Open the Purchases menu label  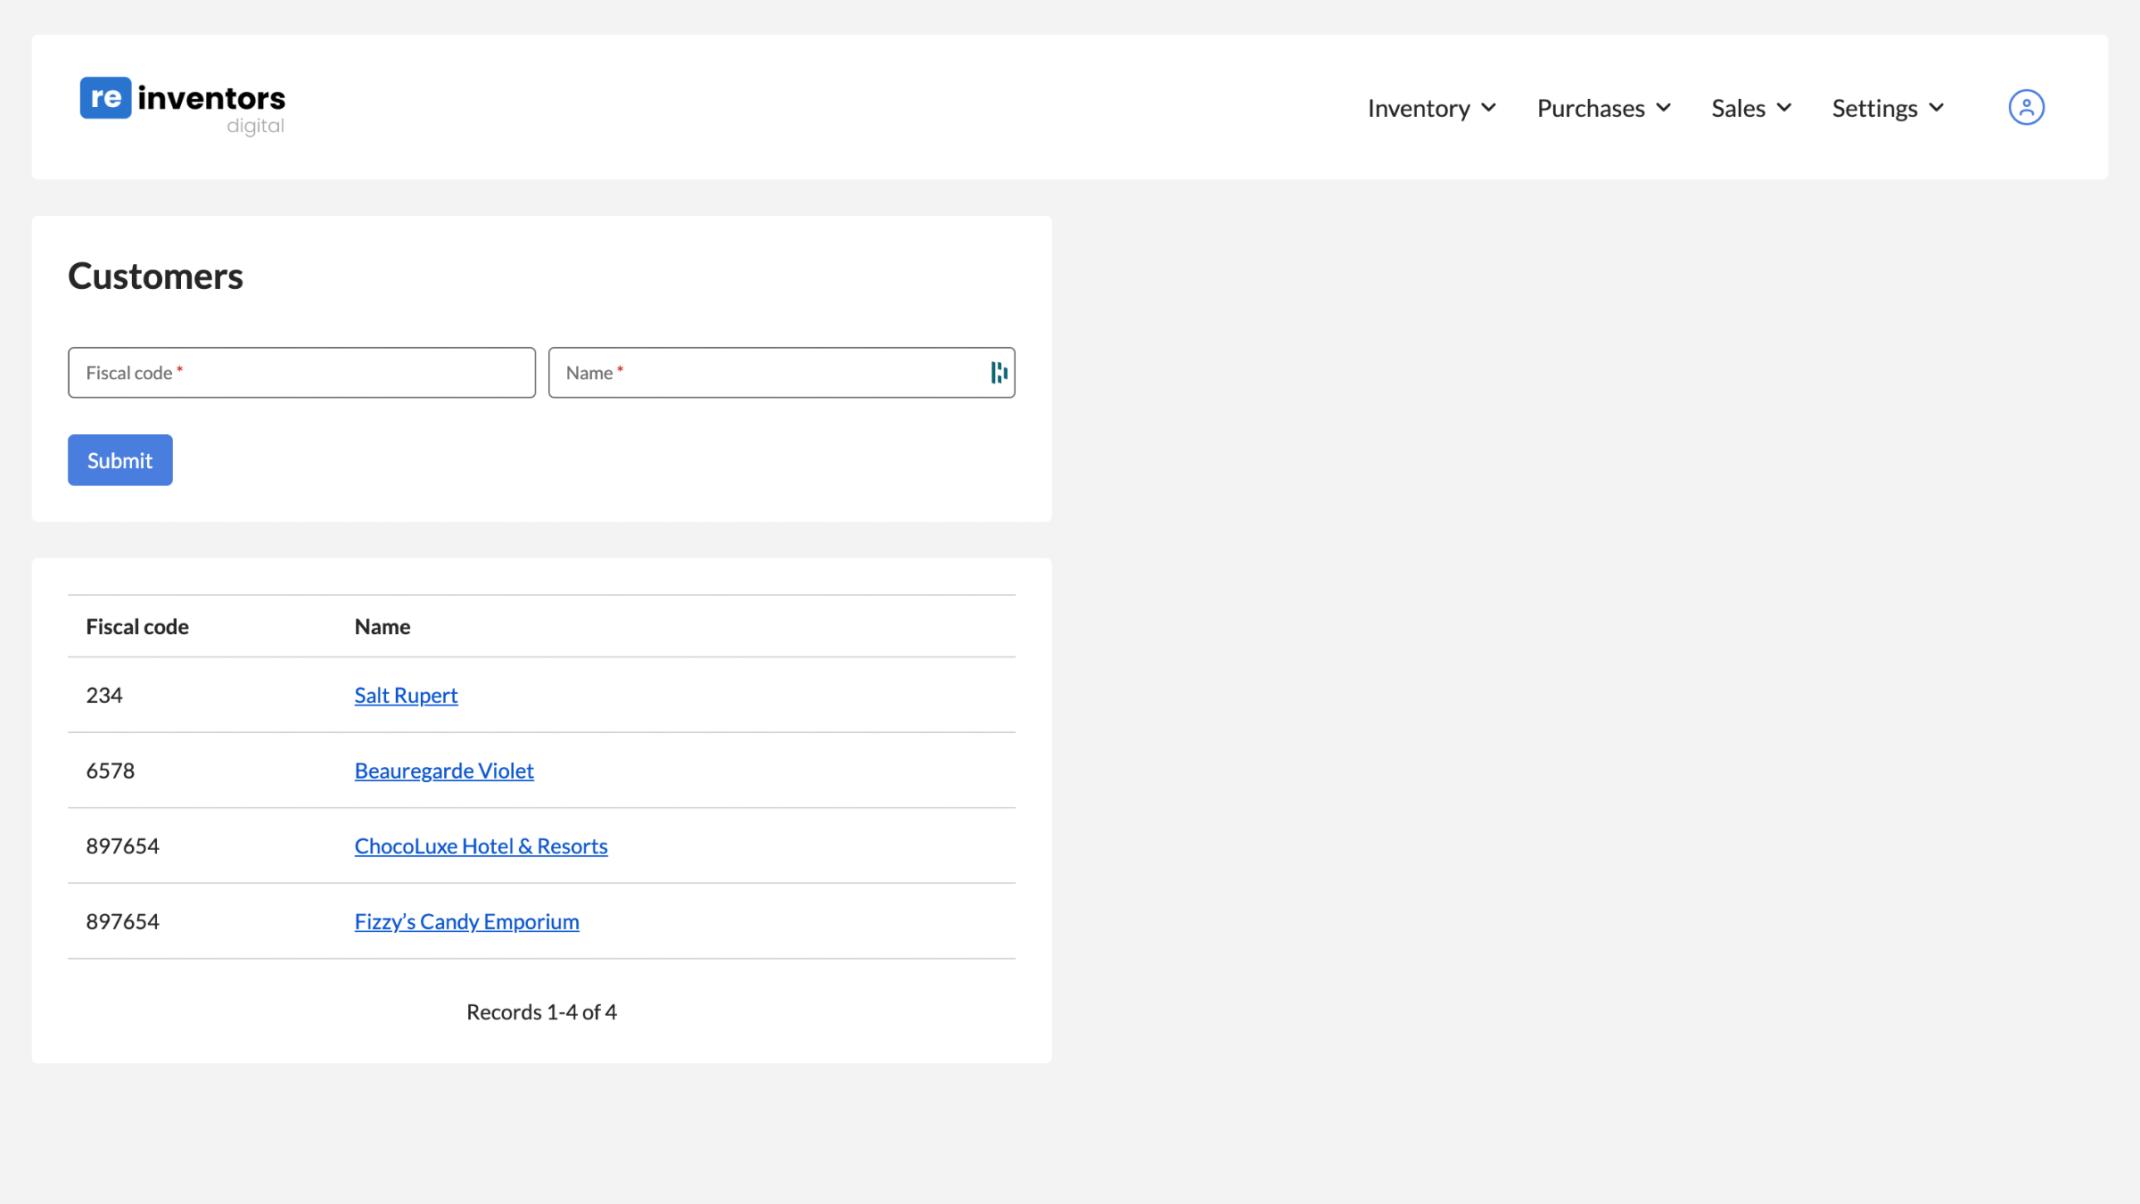click(x=1590, y=108)
